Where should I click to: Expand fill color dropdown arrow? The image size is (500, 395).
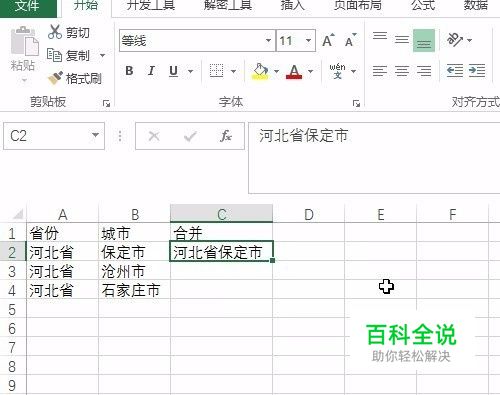276,71
